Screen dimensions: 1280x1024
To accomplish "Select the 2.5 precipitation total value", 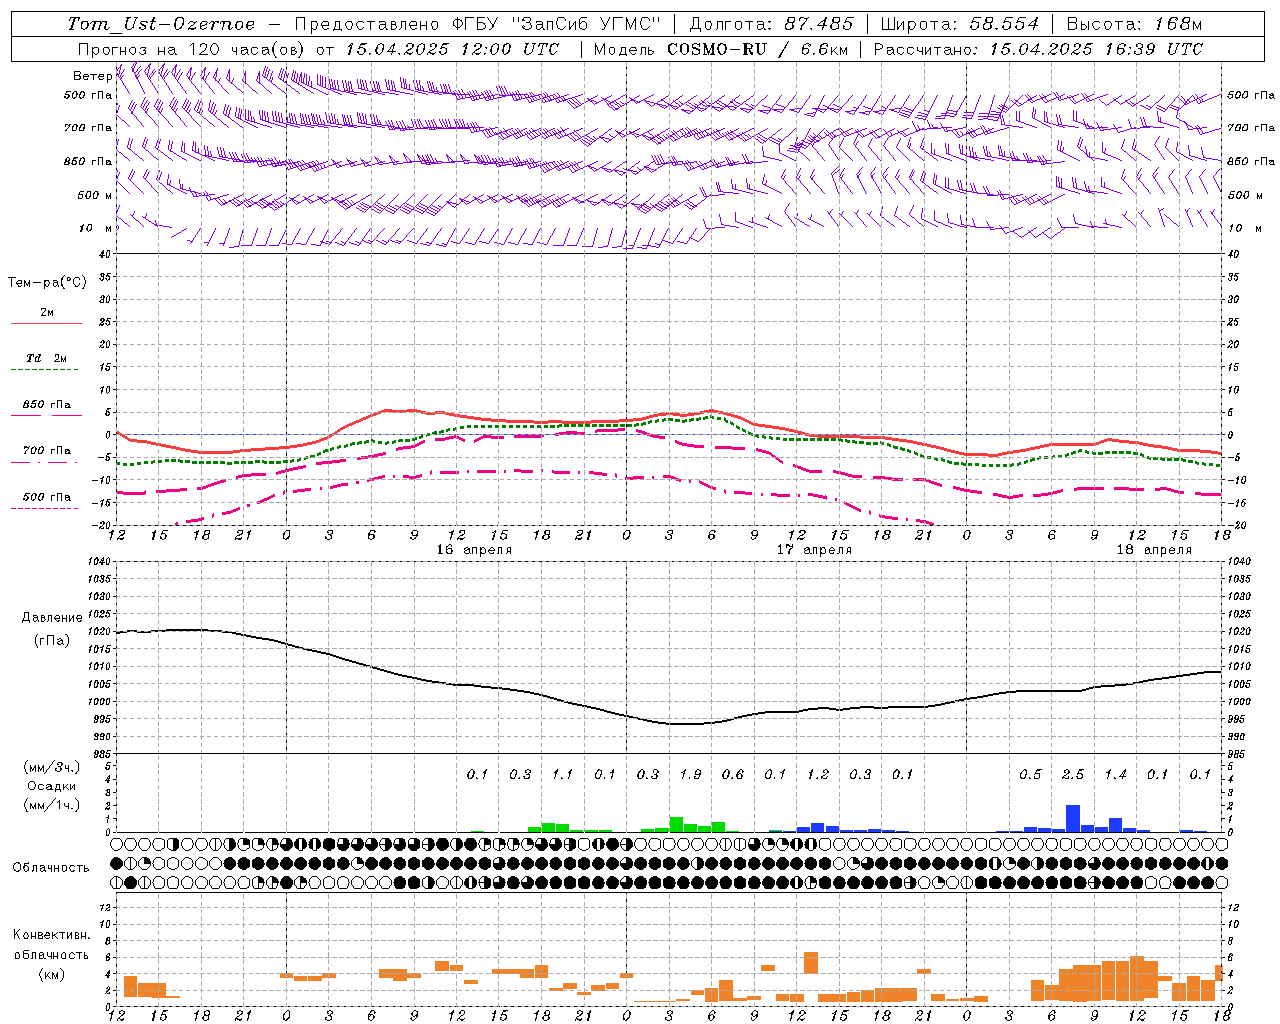I will click(x=1073, y=775).
